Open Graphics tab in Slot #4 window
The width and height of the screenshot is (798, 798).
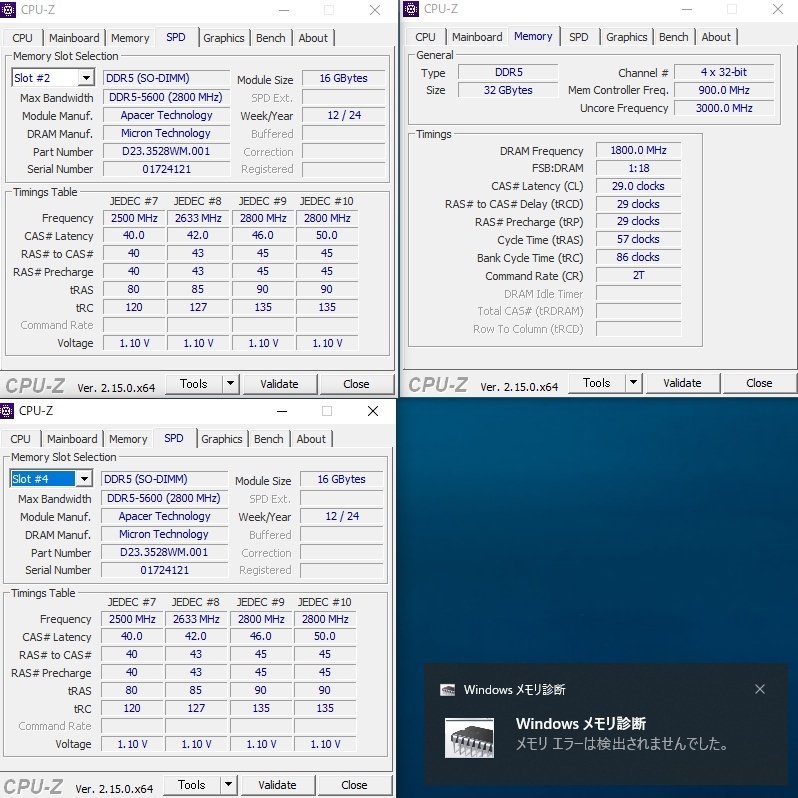click(x=222, y=439)
